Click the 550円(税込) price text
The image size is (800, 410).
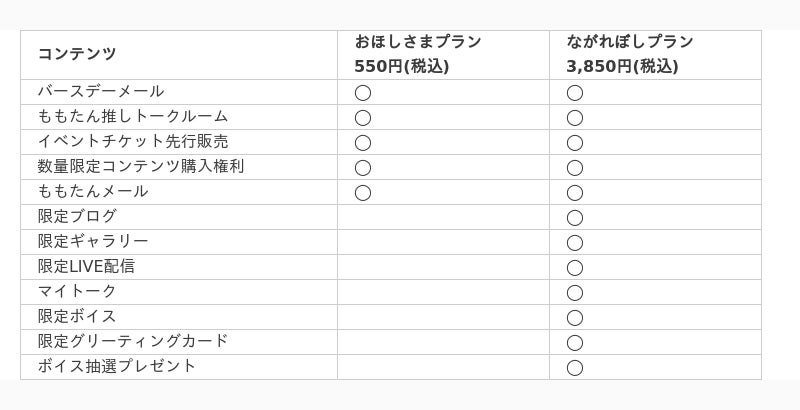click(x=401, y=66)
